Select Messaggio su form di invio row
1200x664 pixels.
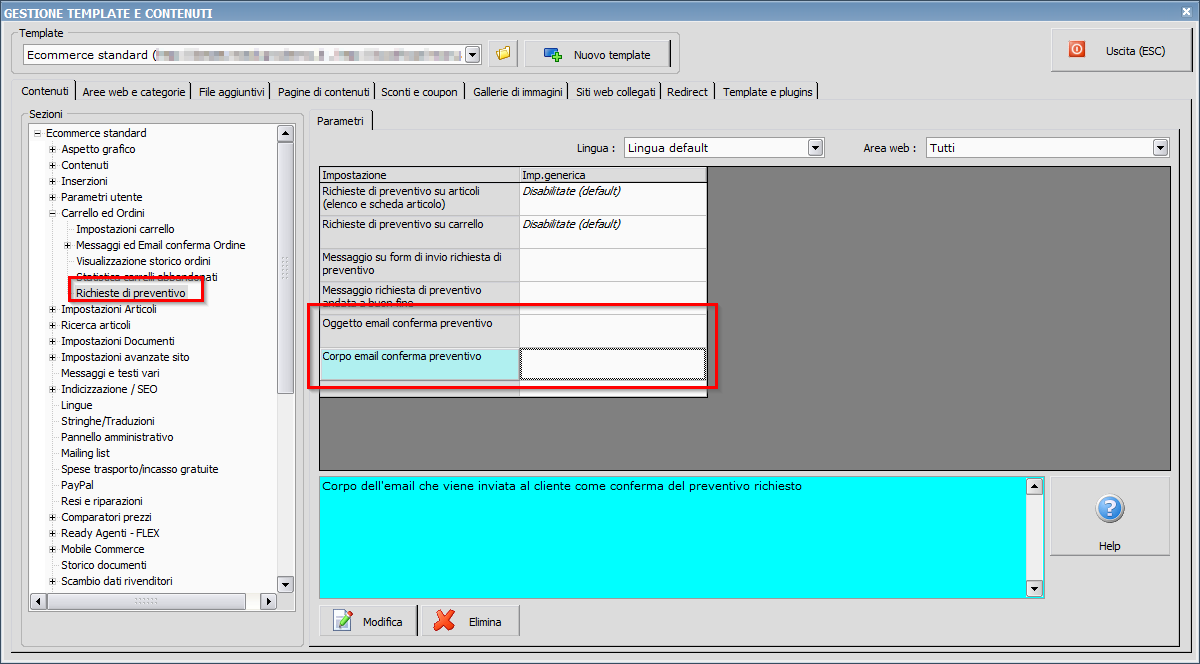[x=513, y=265]
